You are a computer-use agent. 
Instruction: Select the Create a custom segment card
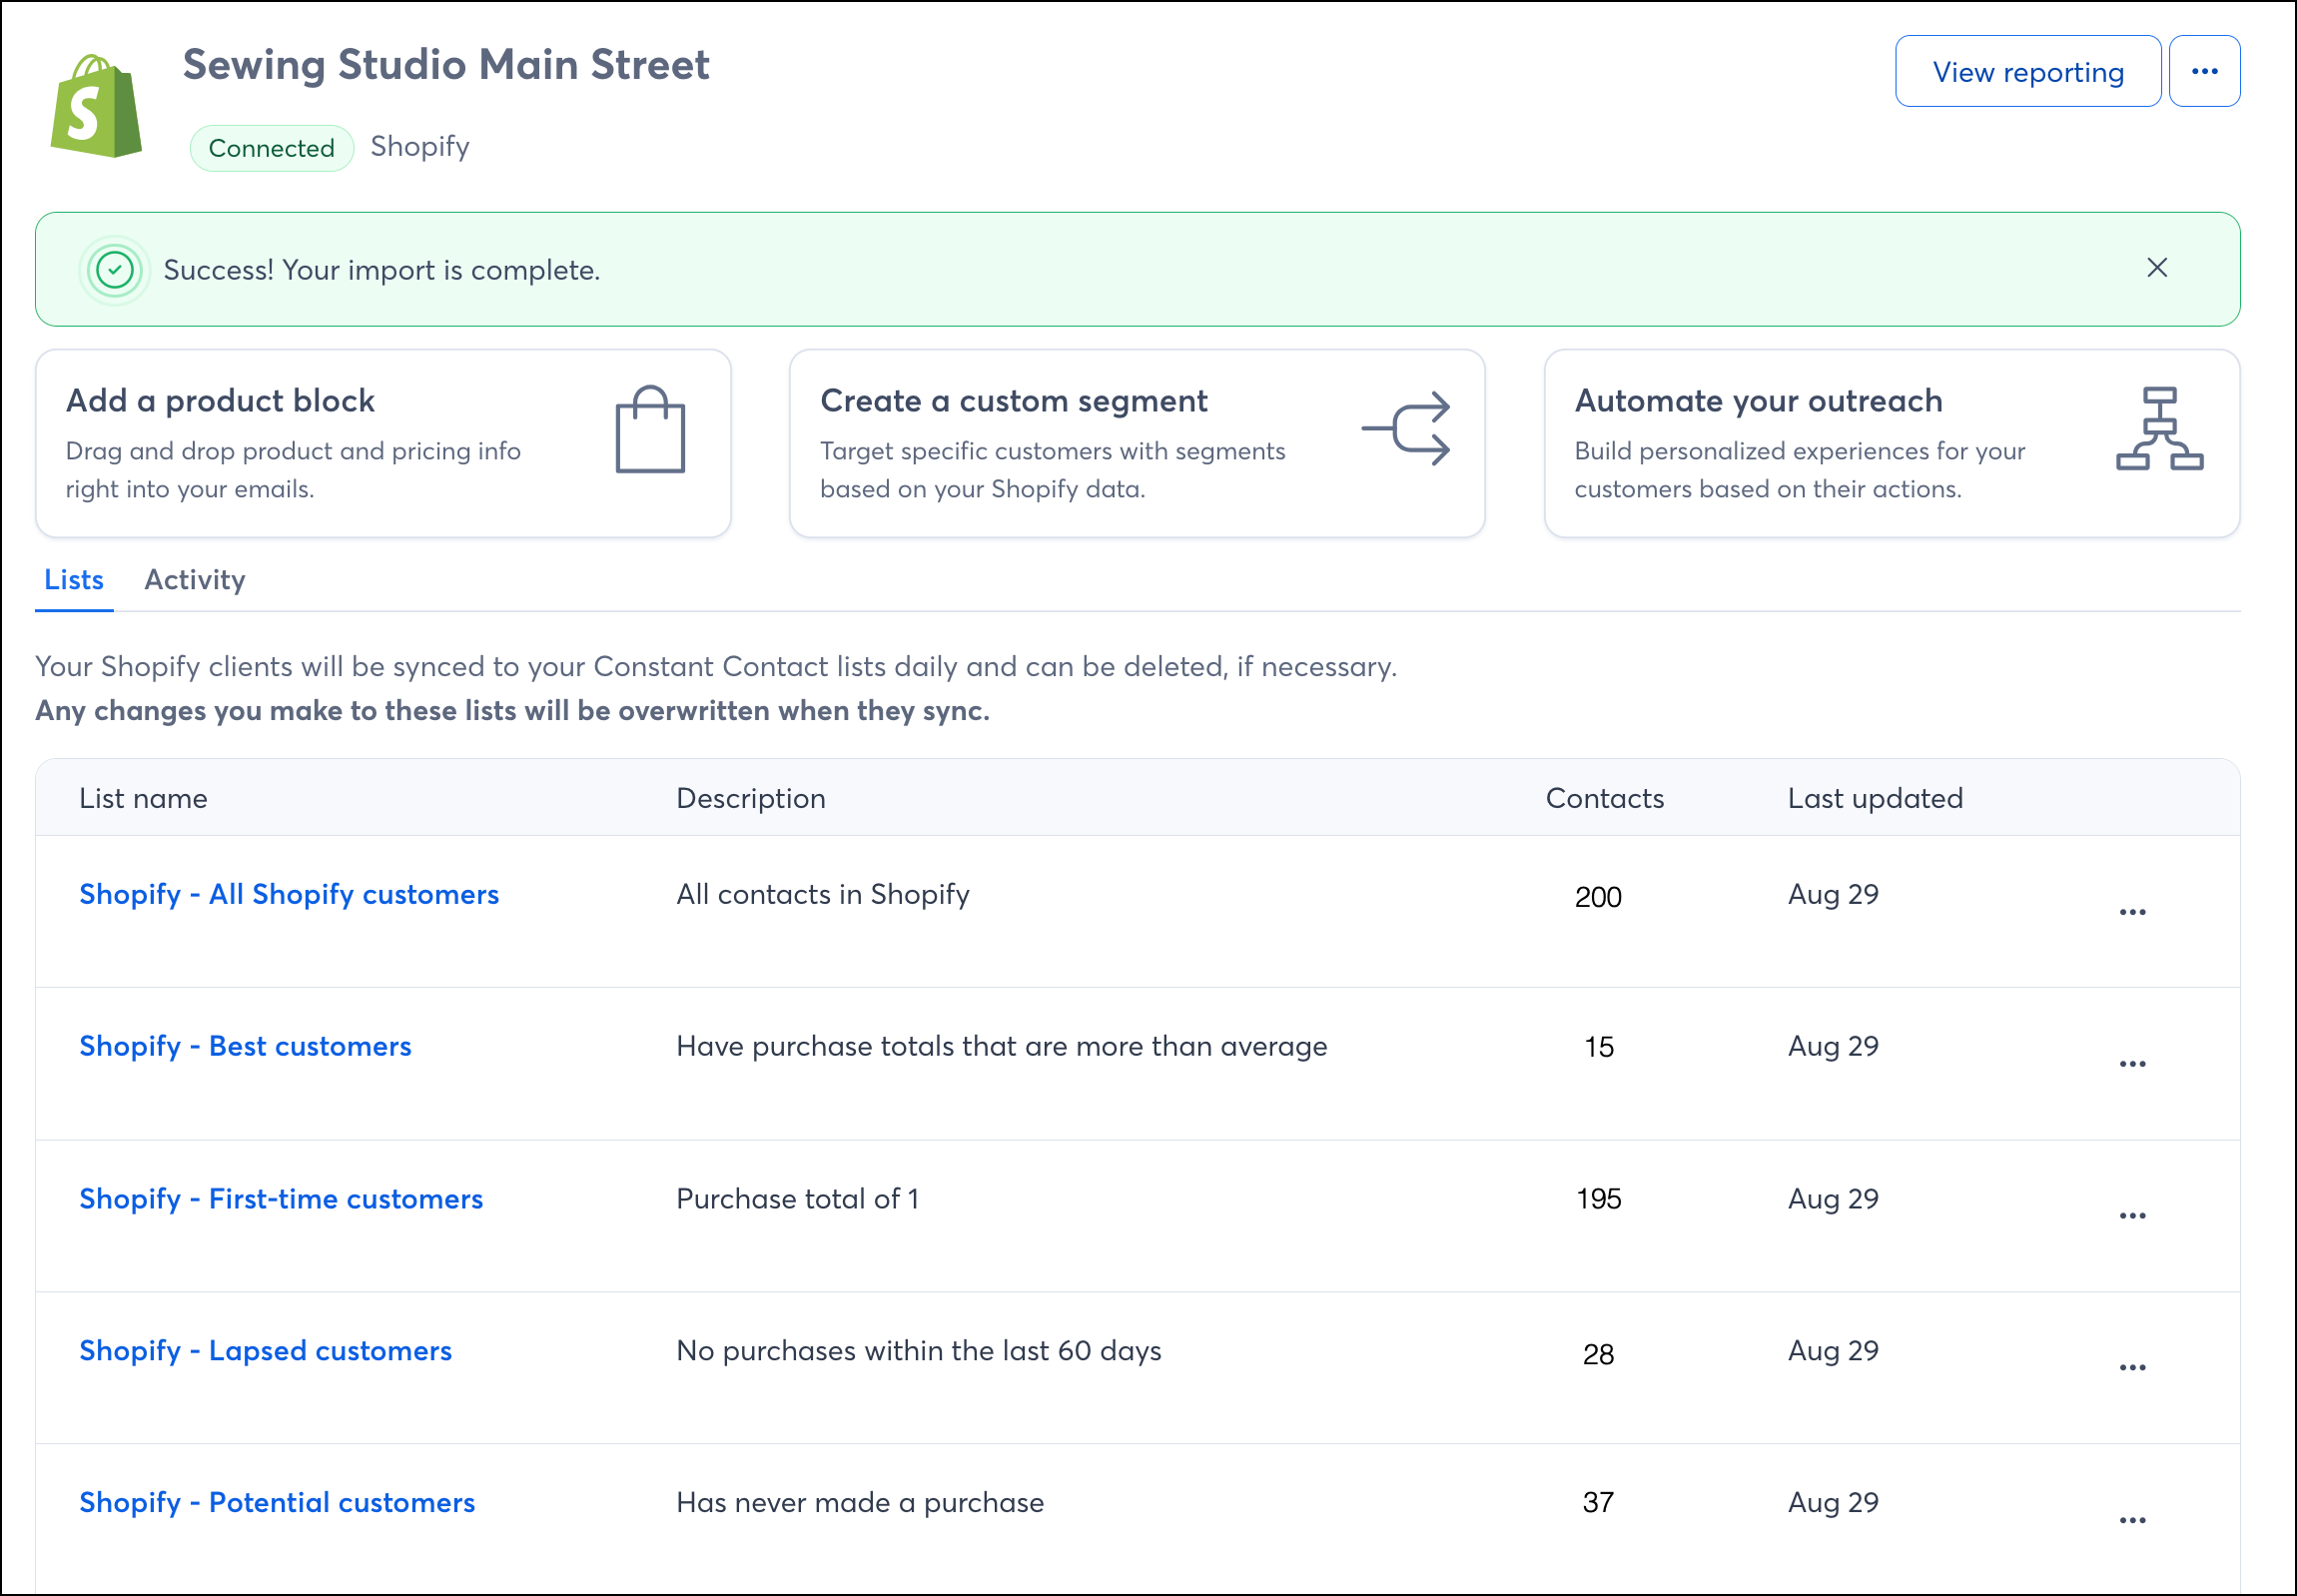(x=1137, y=443)
